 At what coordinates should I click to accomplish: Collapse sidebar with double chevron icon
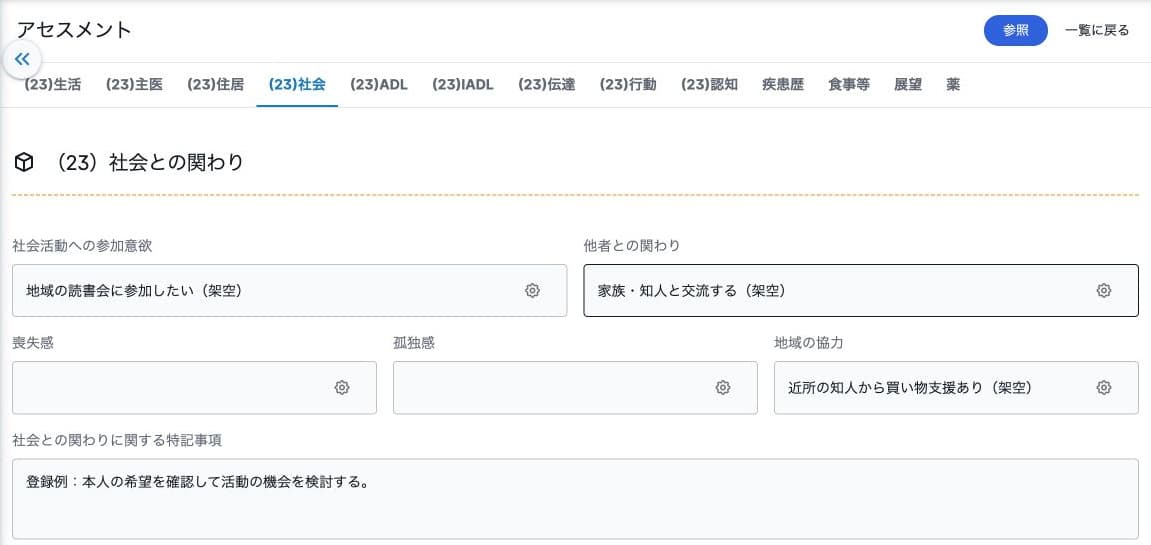(22, 59)
